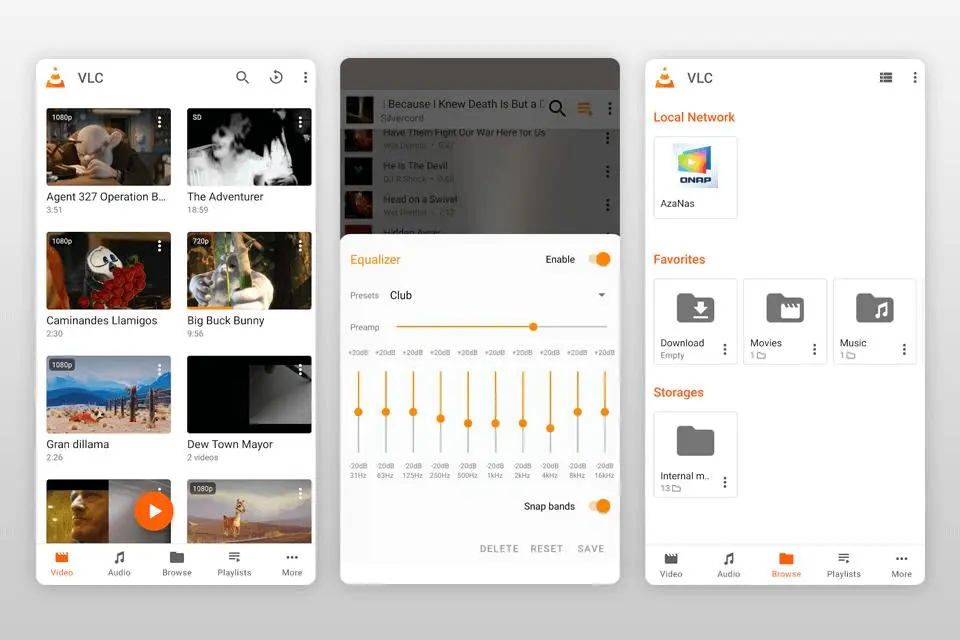
Task: Open options for Caminandes Llamigos video
Action: (x=160, y=246)
